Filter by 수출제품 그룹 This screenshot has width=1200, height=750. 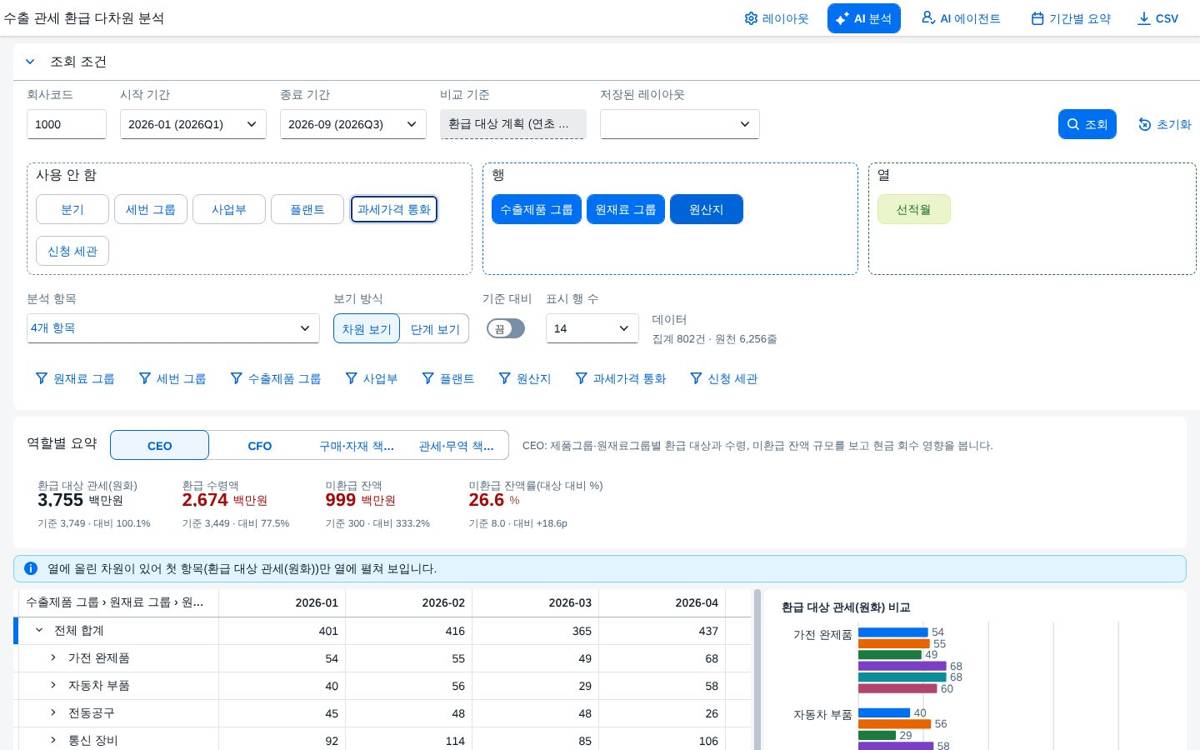pos(276,379)
